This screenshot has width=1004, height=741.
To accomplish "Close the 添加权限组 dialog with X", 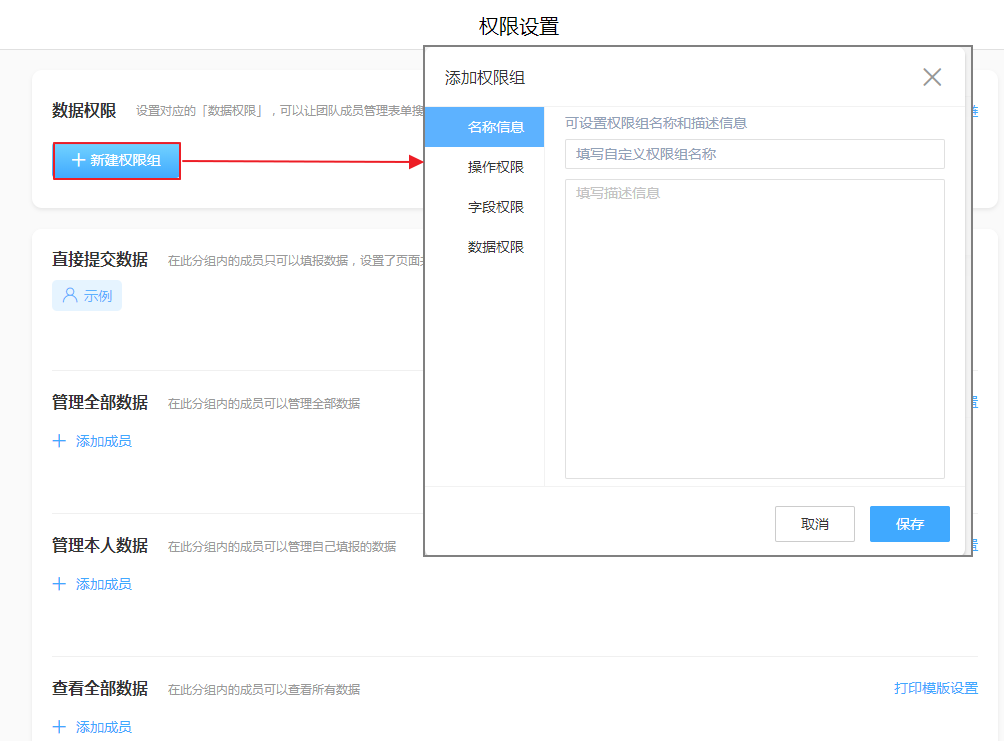I will 932,77.
